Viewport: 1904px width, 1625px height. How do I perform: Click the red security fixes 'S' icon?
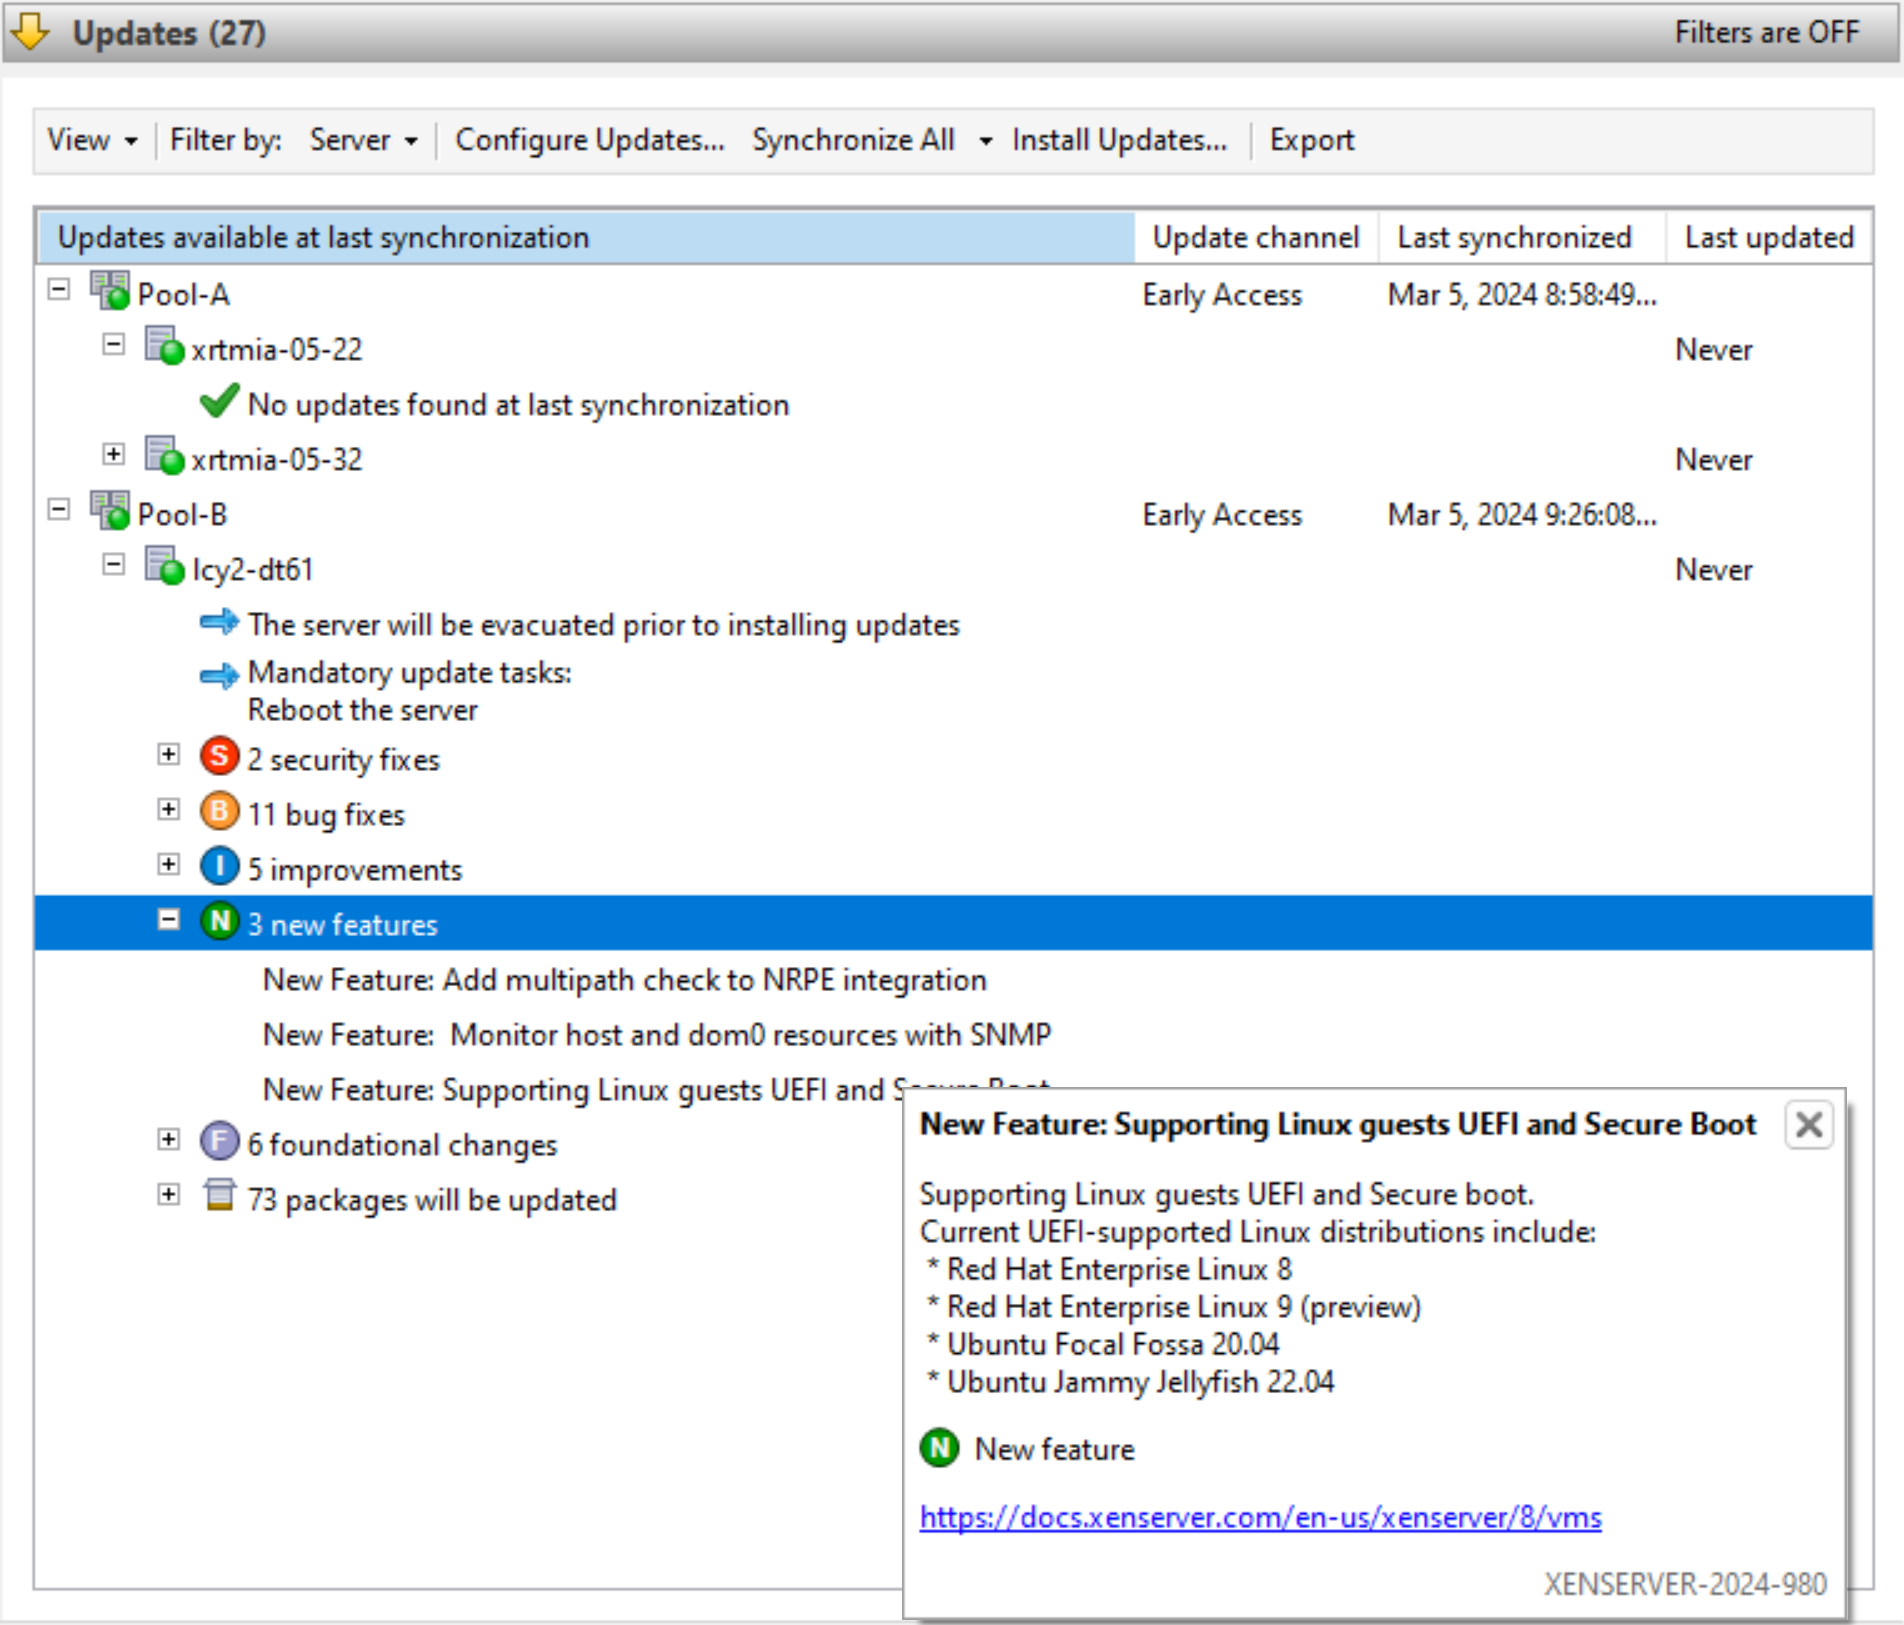click(x=219, y=757)
